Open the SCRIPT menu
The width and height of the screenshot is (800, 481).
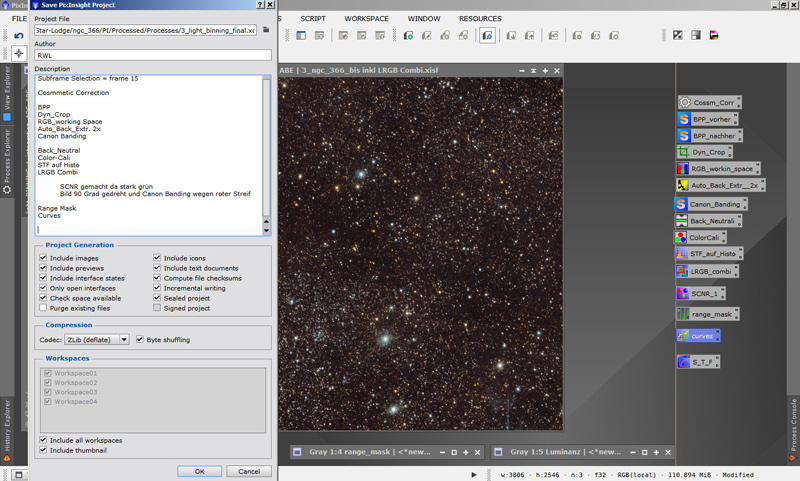click(x=313, y=18)
